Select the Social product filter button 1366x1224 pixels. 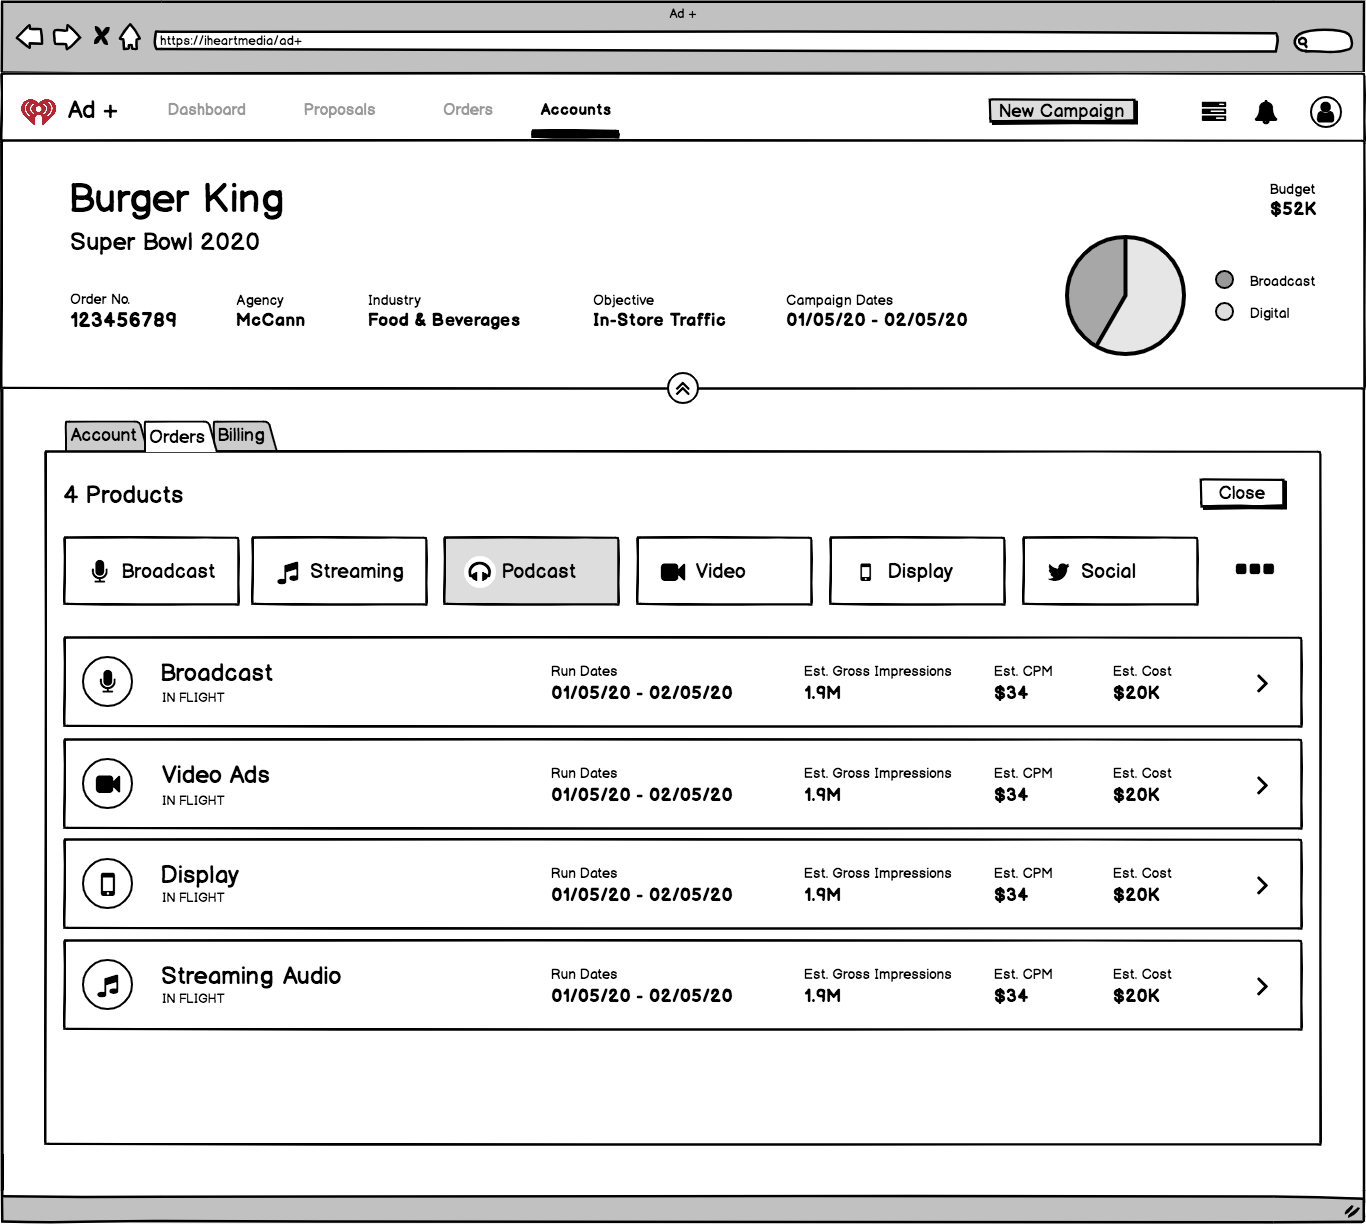point(1110,571)
